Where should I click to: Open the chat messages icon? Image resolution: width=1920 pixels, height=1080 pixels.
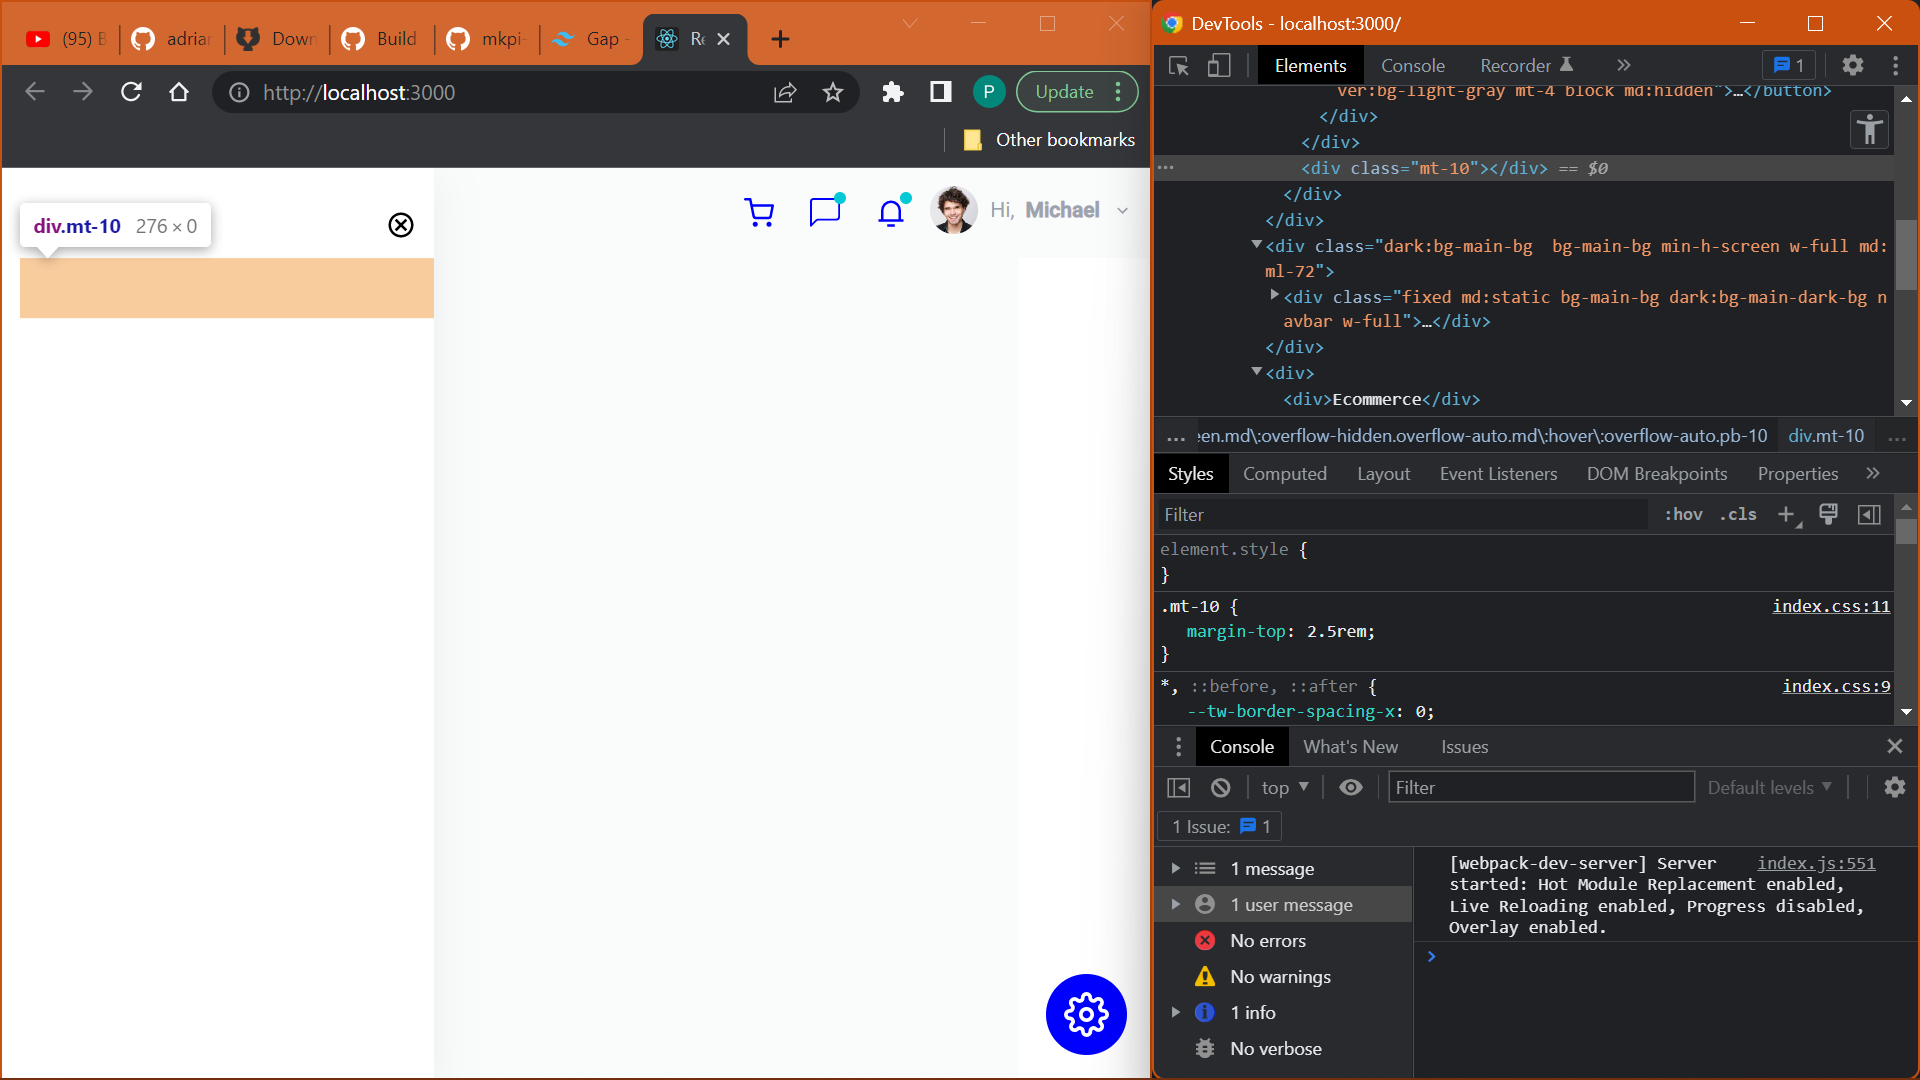[x=824, y=211]
